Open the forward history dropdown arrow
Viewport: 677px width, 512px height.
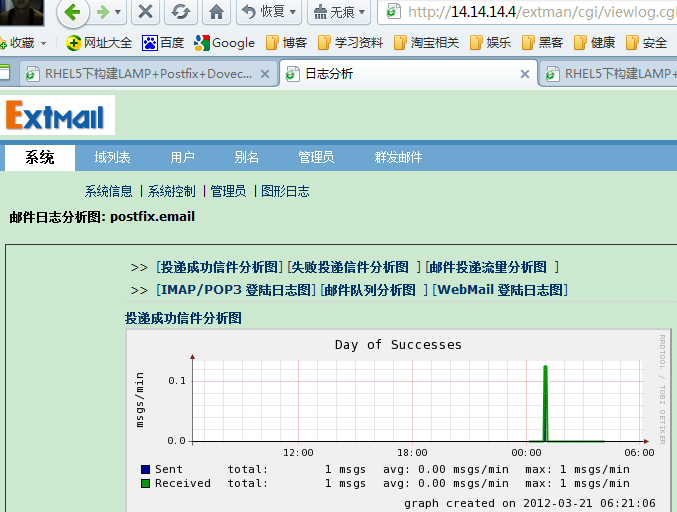coord(118,12)
